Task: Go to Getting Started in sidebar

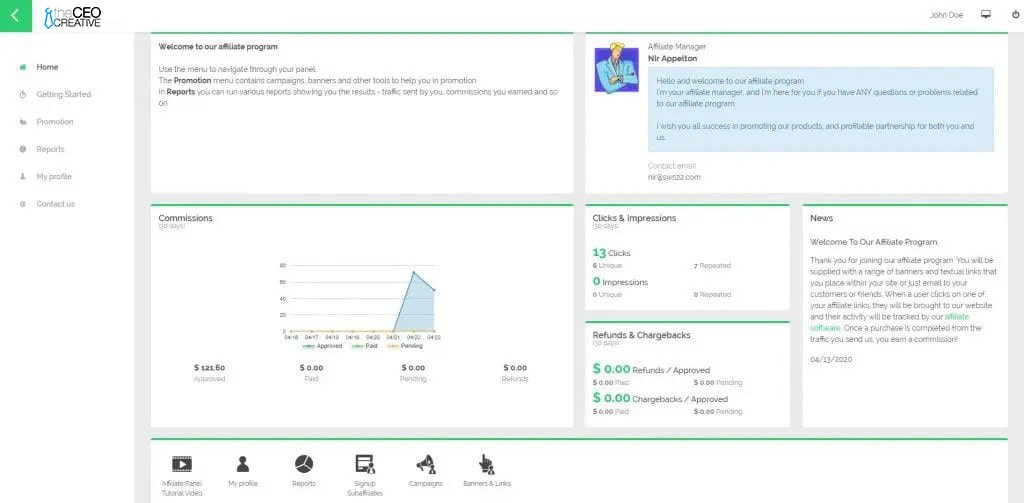Action: [x=63, y=94]
